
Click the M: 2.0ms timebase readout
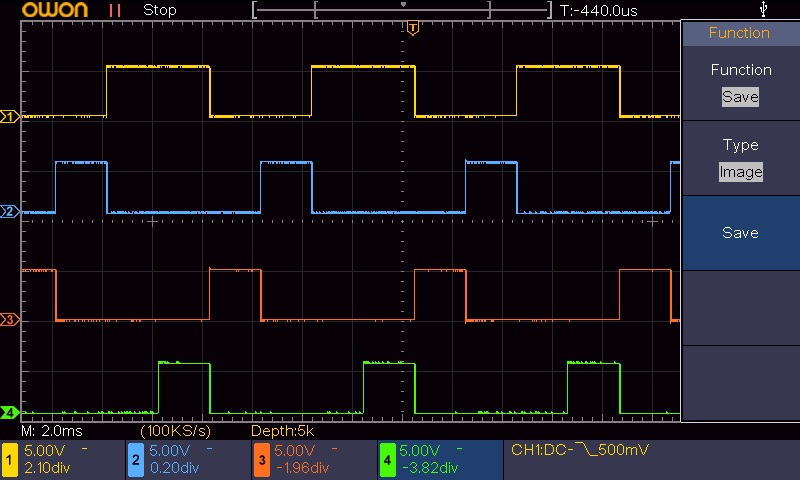pos(52,431)
